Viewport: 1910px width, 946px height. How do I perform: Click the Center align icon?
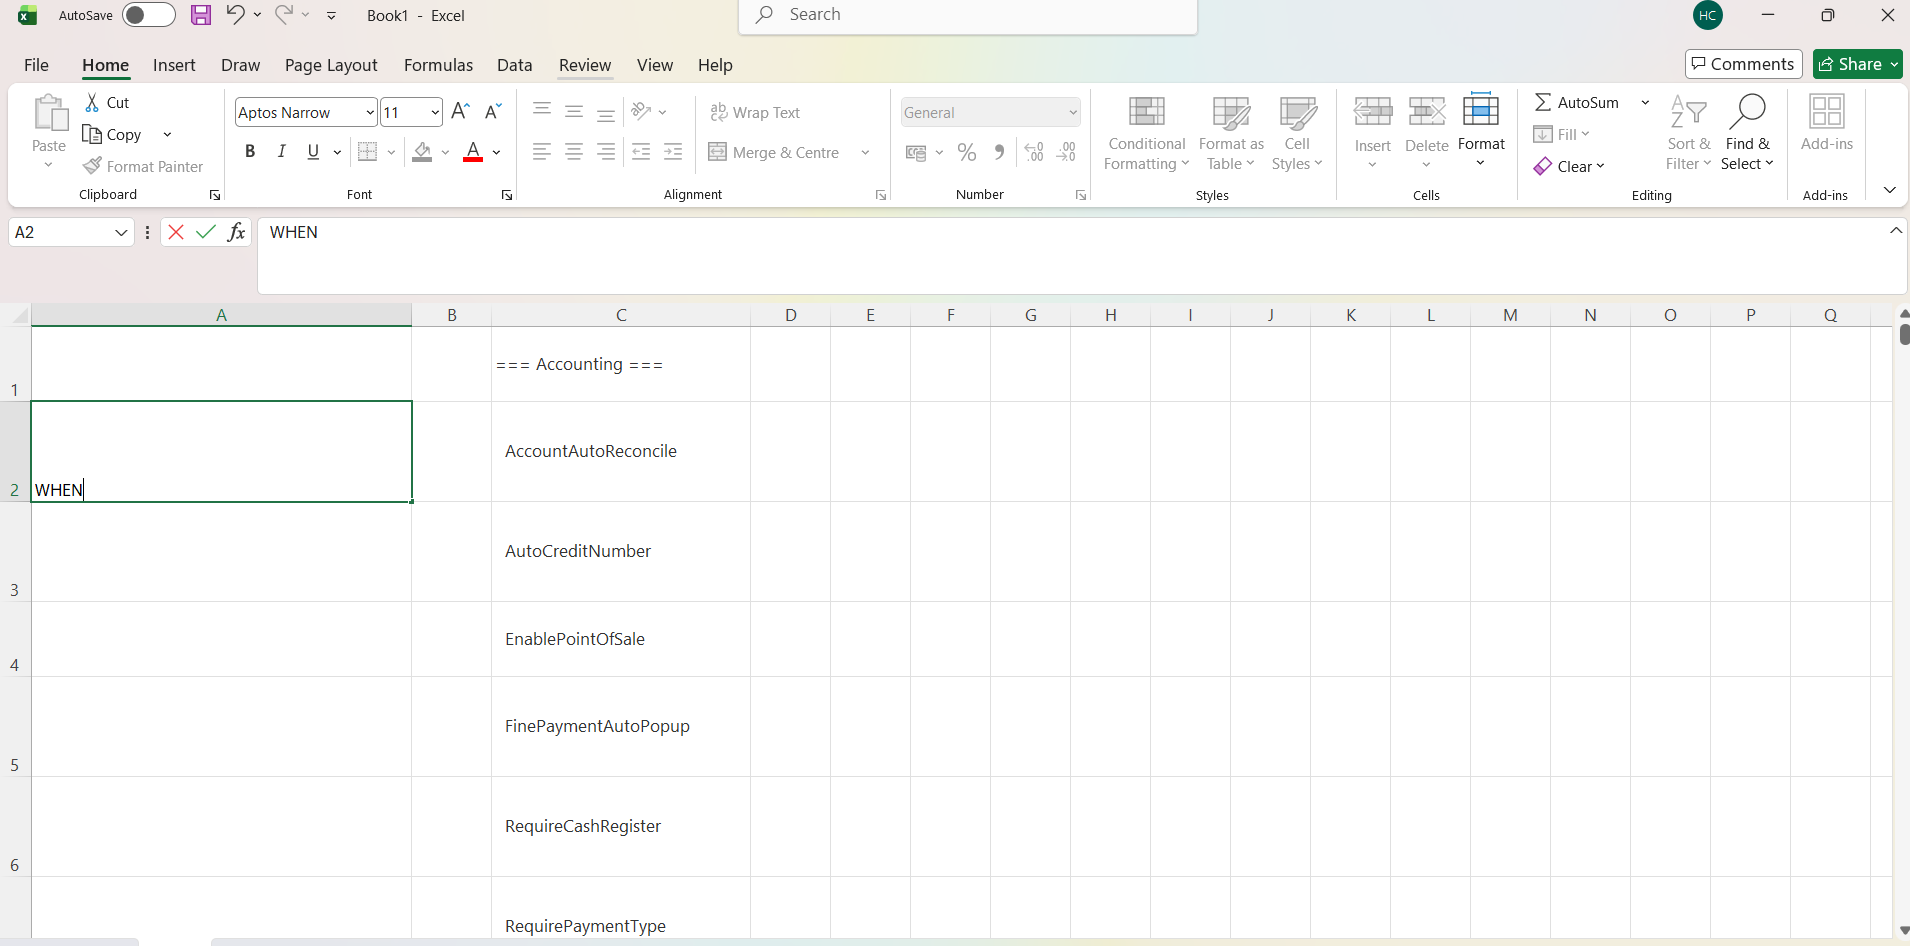point(574,152)
